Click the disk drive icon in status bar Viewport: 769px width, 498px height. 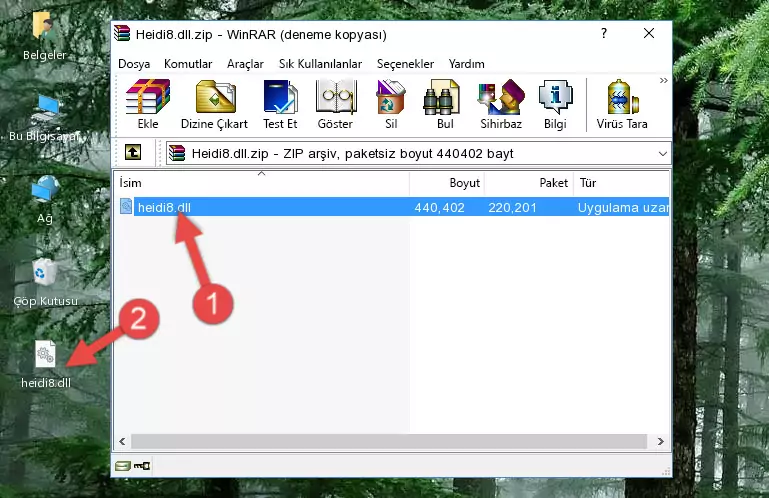point(123,466)
